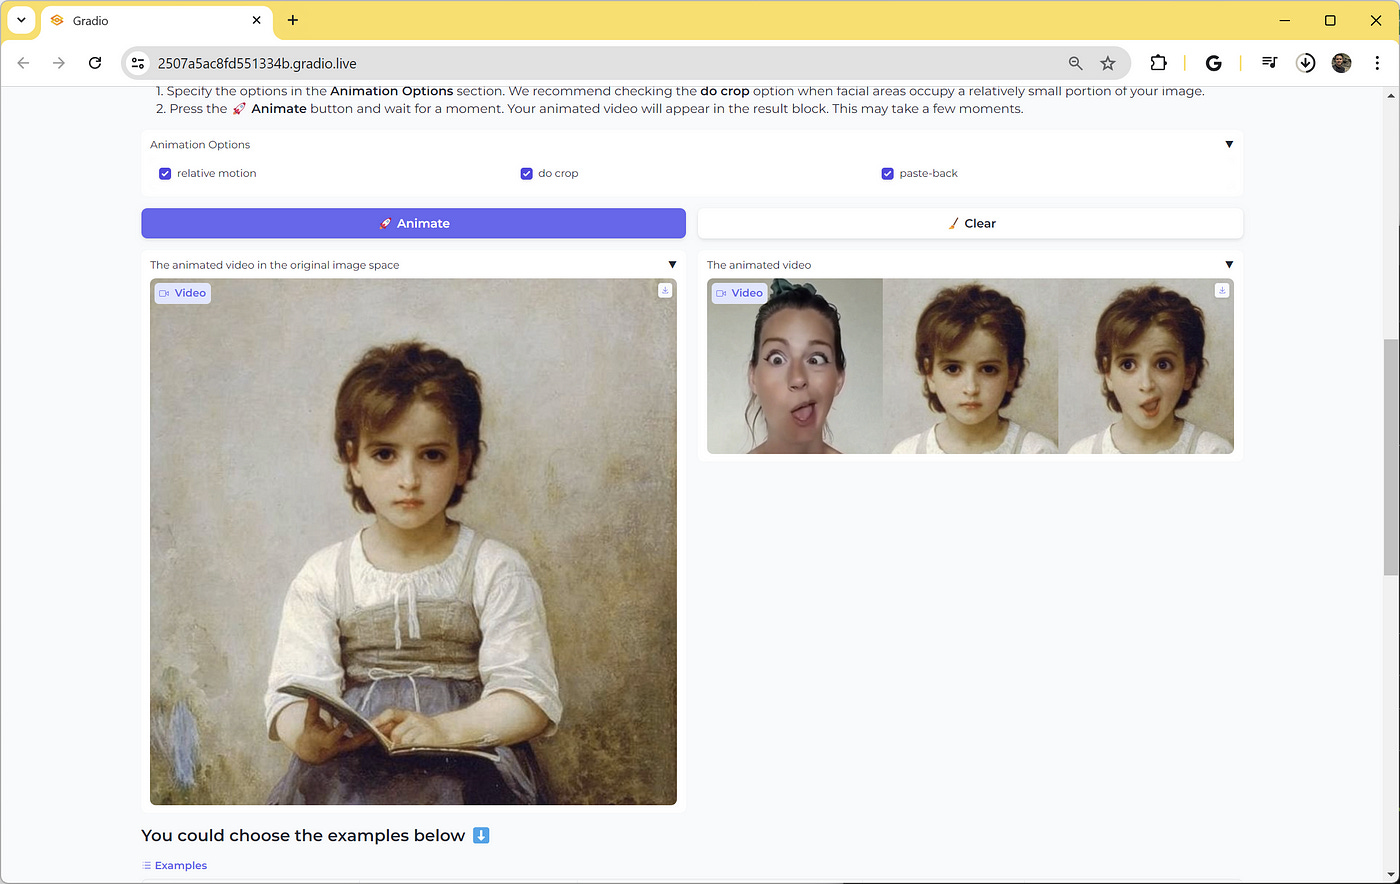Reload the Gradio page
This screenshot has height=884, width=1400.
95,62
